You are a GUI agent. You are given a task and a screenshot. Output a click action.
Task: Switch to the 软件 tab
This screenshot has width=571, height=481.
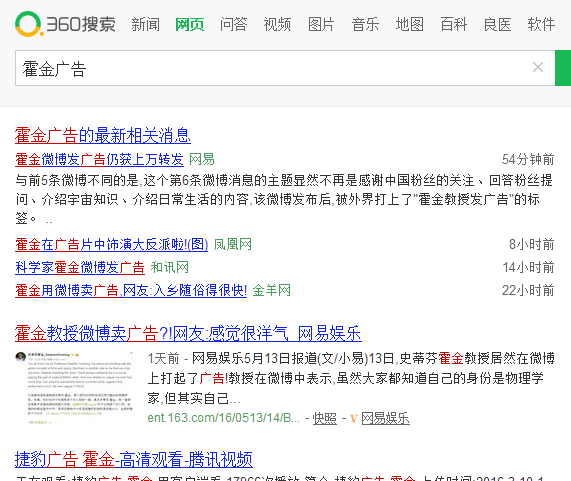542,25
